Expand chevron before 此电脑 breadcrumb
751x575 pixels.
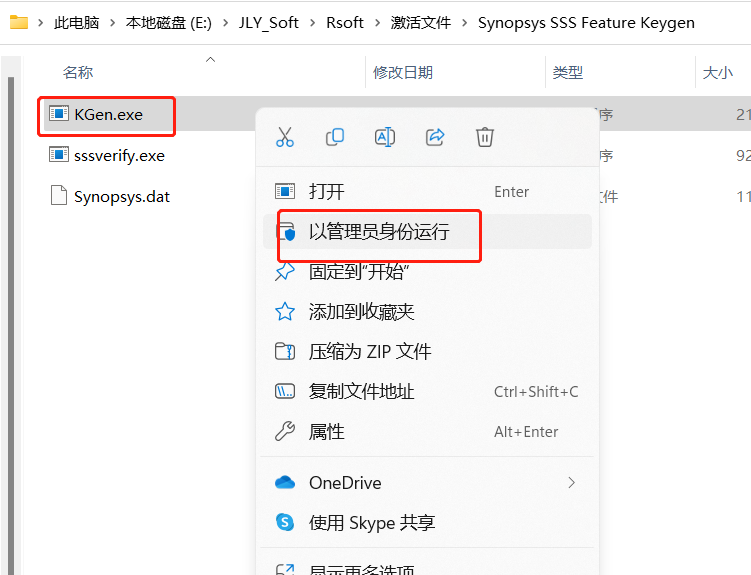click(41, 23)
